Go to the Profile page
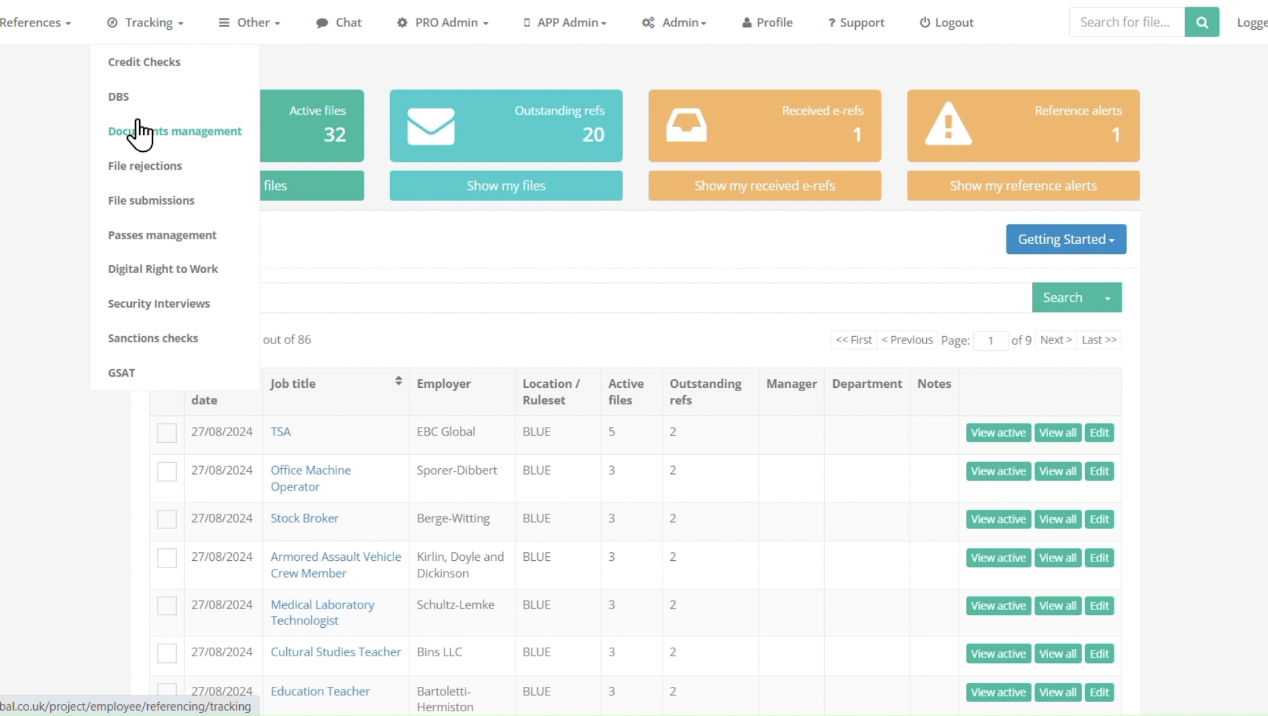1268x716 pixels. (767, 22)
